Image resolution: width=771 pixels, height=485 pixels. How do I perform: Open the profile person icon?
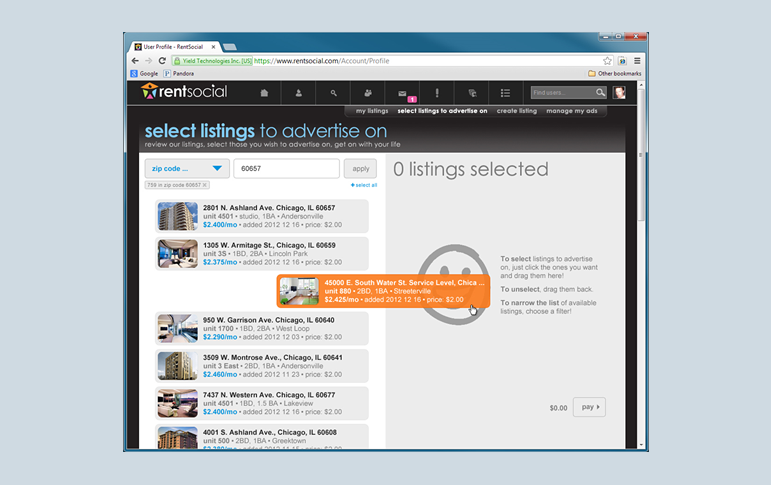point(299,93)
